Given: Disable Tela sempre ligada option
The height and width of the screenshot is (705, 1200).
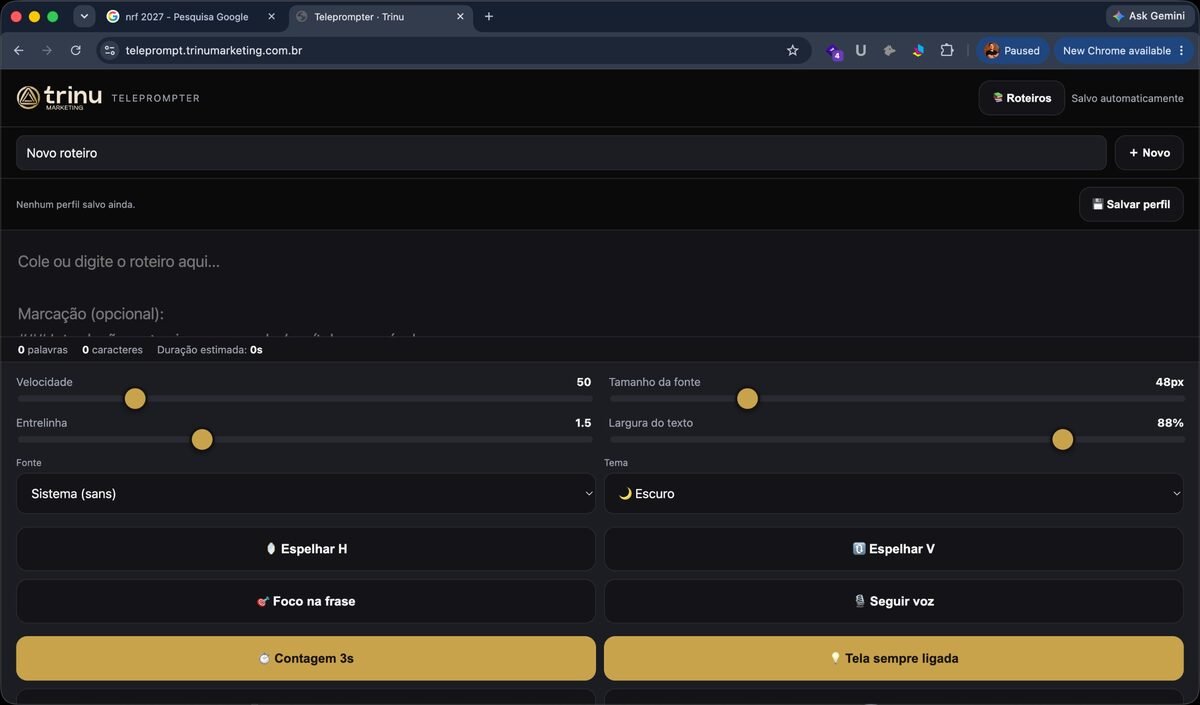Looking at the screenshot, I should (894, 658).
